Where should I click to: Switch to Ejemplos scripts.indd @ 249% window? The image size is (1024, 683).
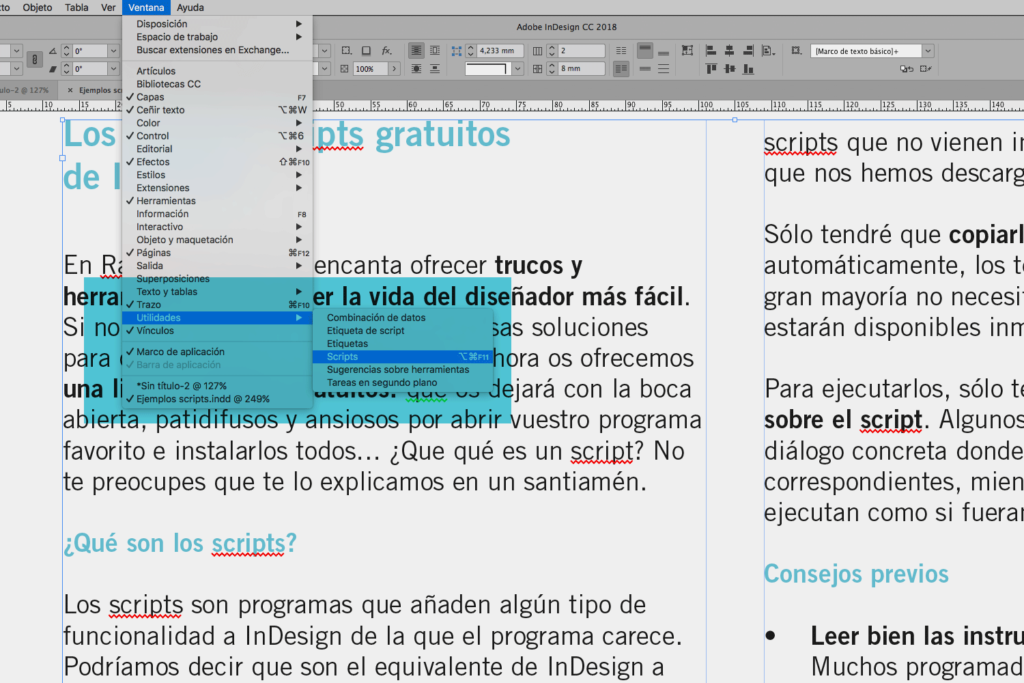pos(217,399)
